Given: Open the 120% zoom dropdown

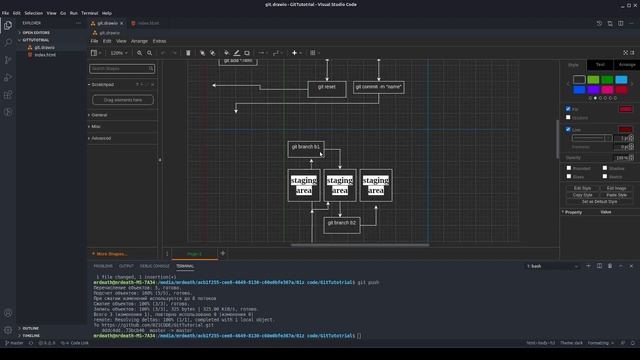Looking at the screenshot, I should 119,53.
